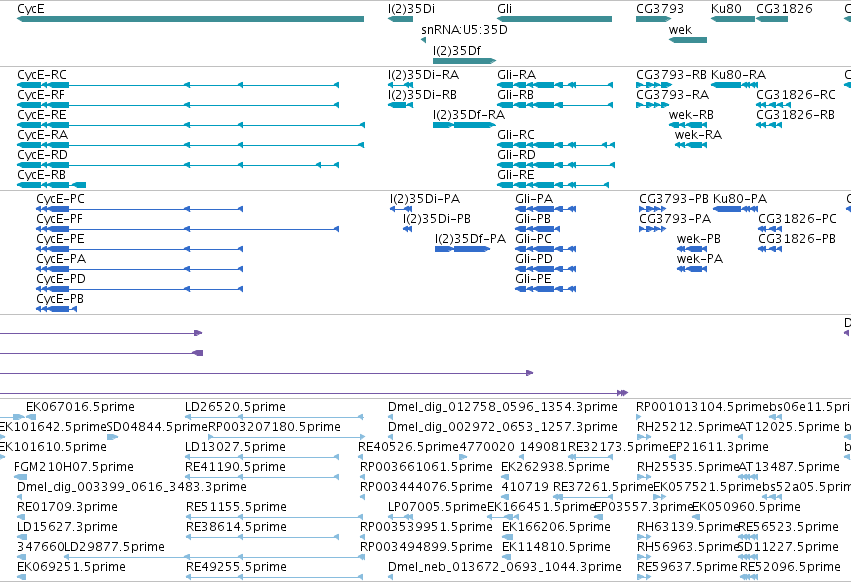Viewport: 851px width, 582px height.
Task: Click the Gli gene feature
Action: 555,19
